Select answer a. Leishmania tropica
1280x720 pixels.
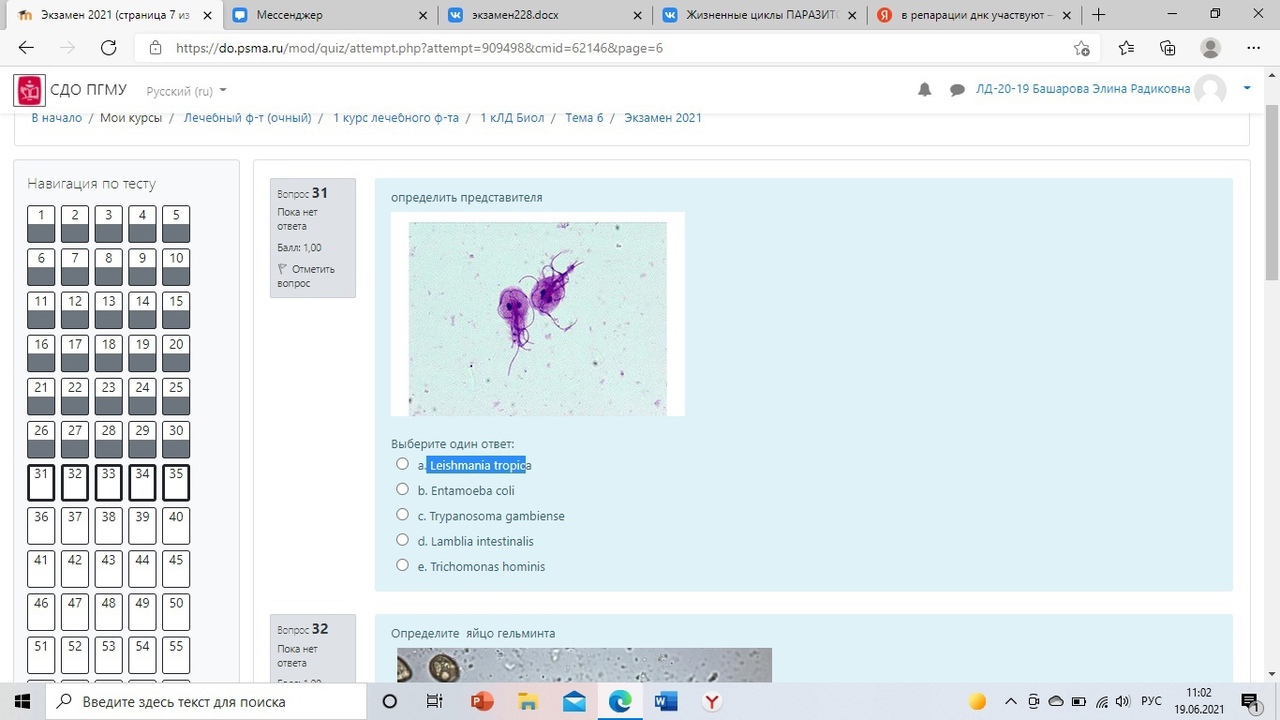point(402,464)
